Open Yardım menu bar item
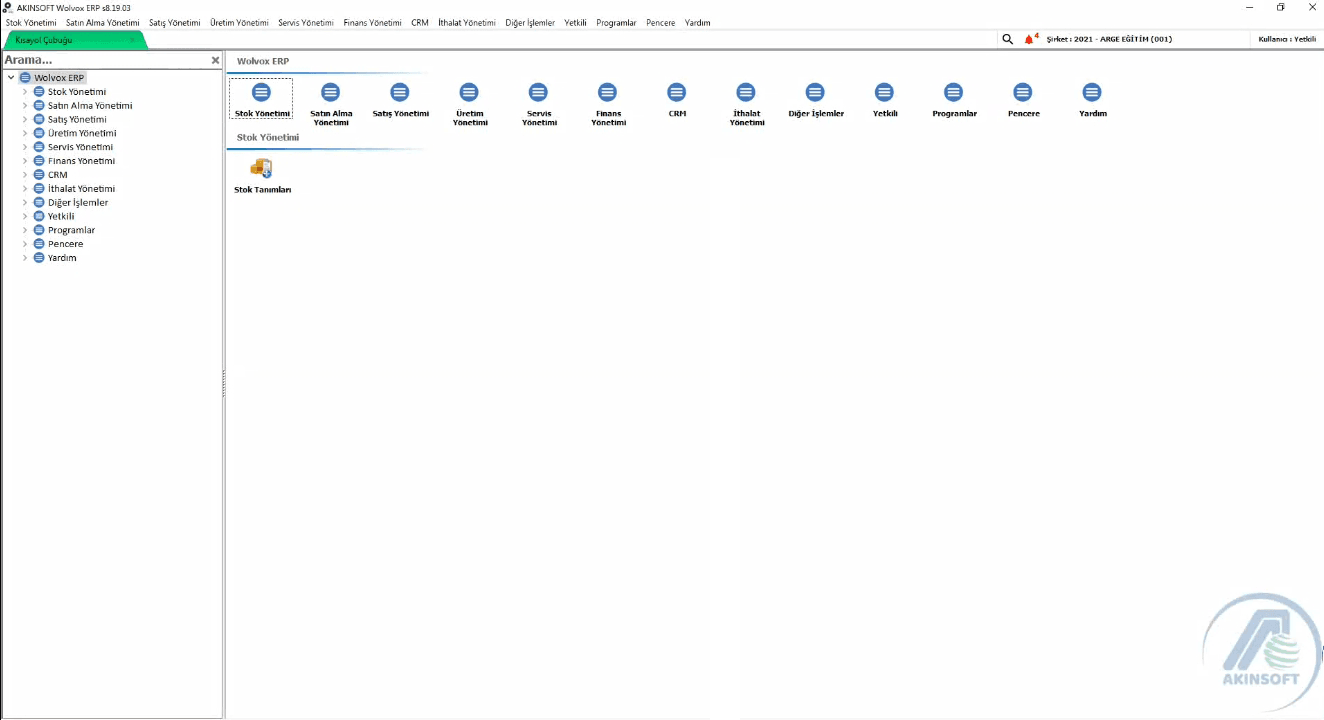1324x720 pixels. pyautogui.click(x=698, y=22)
